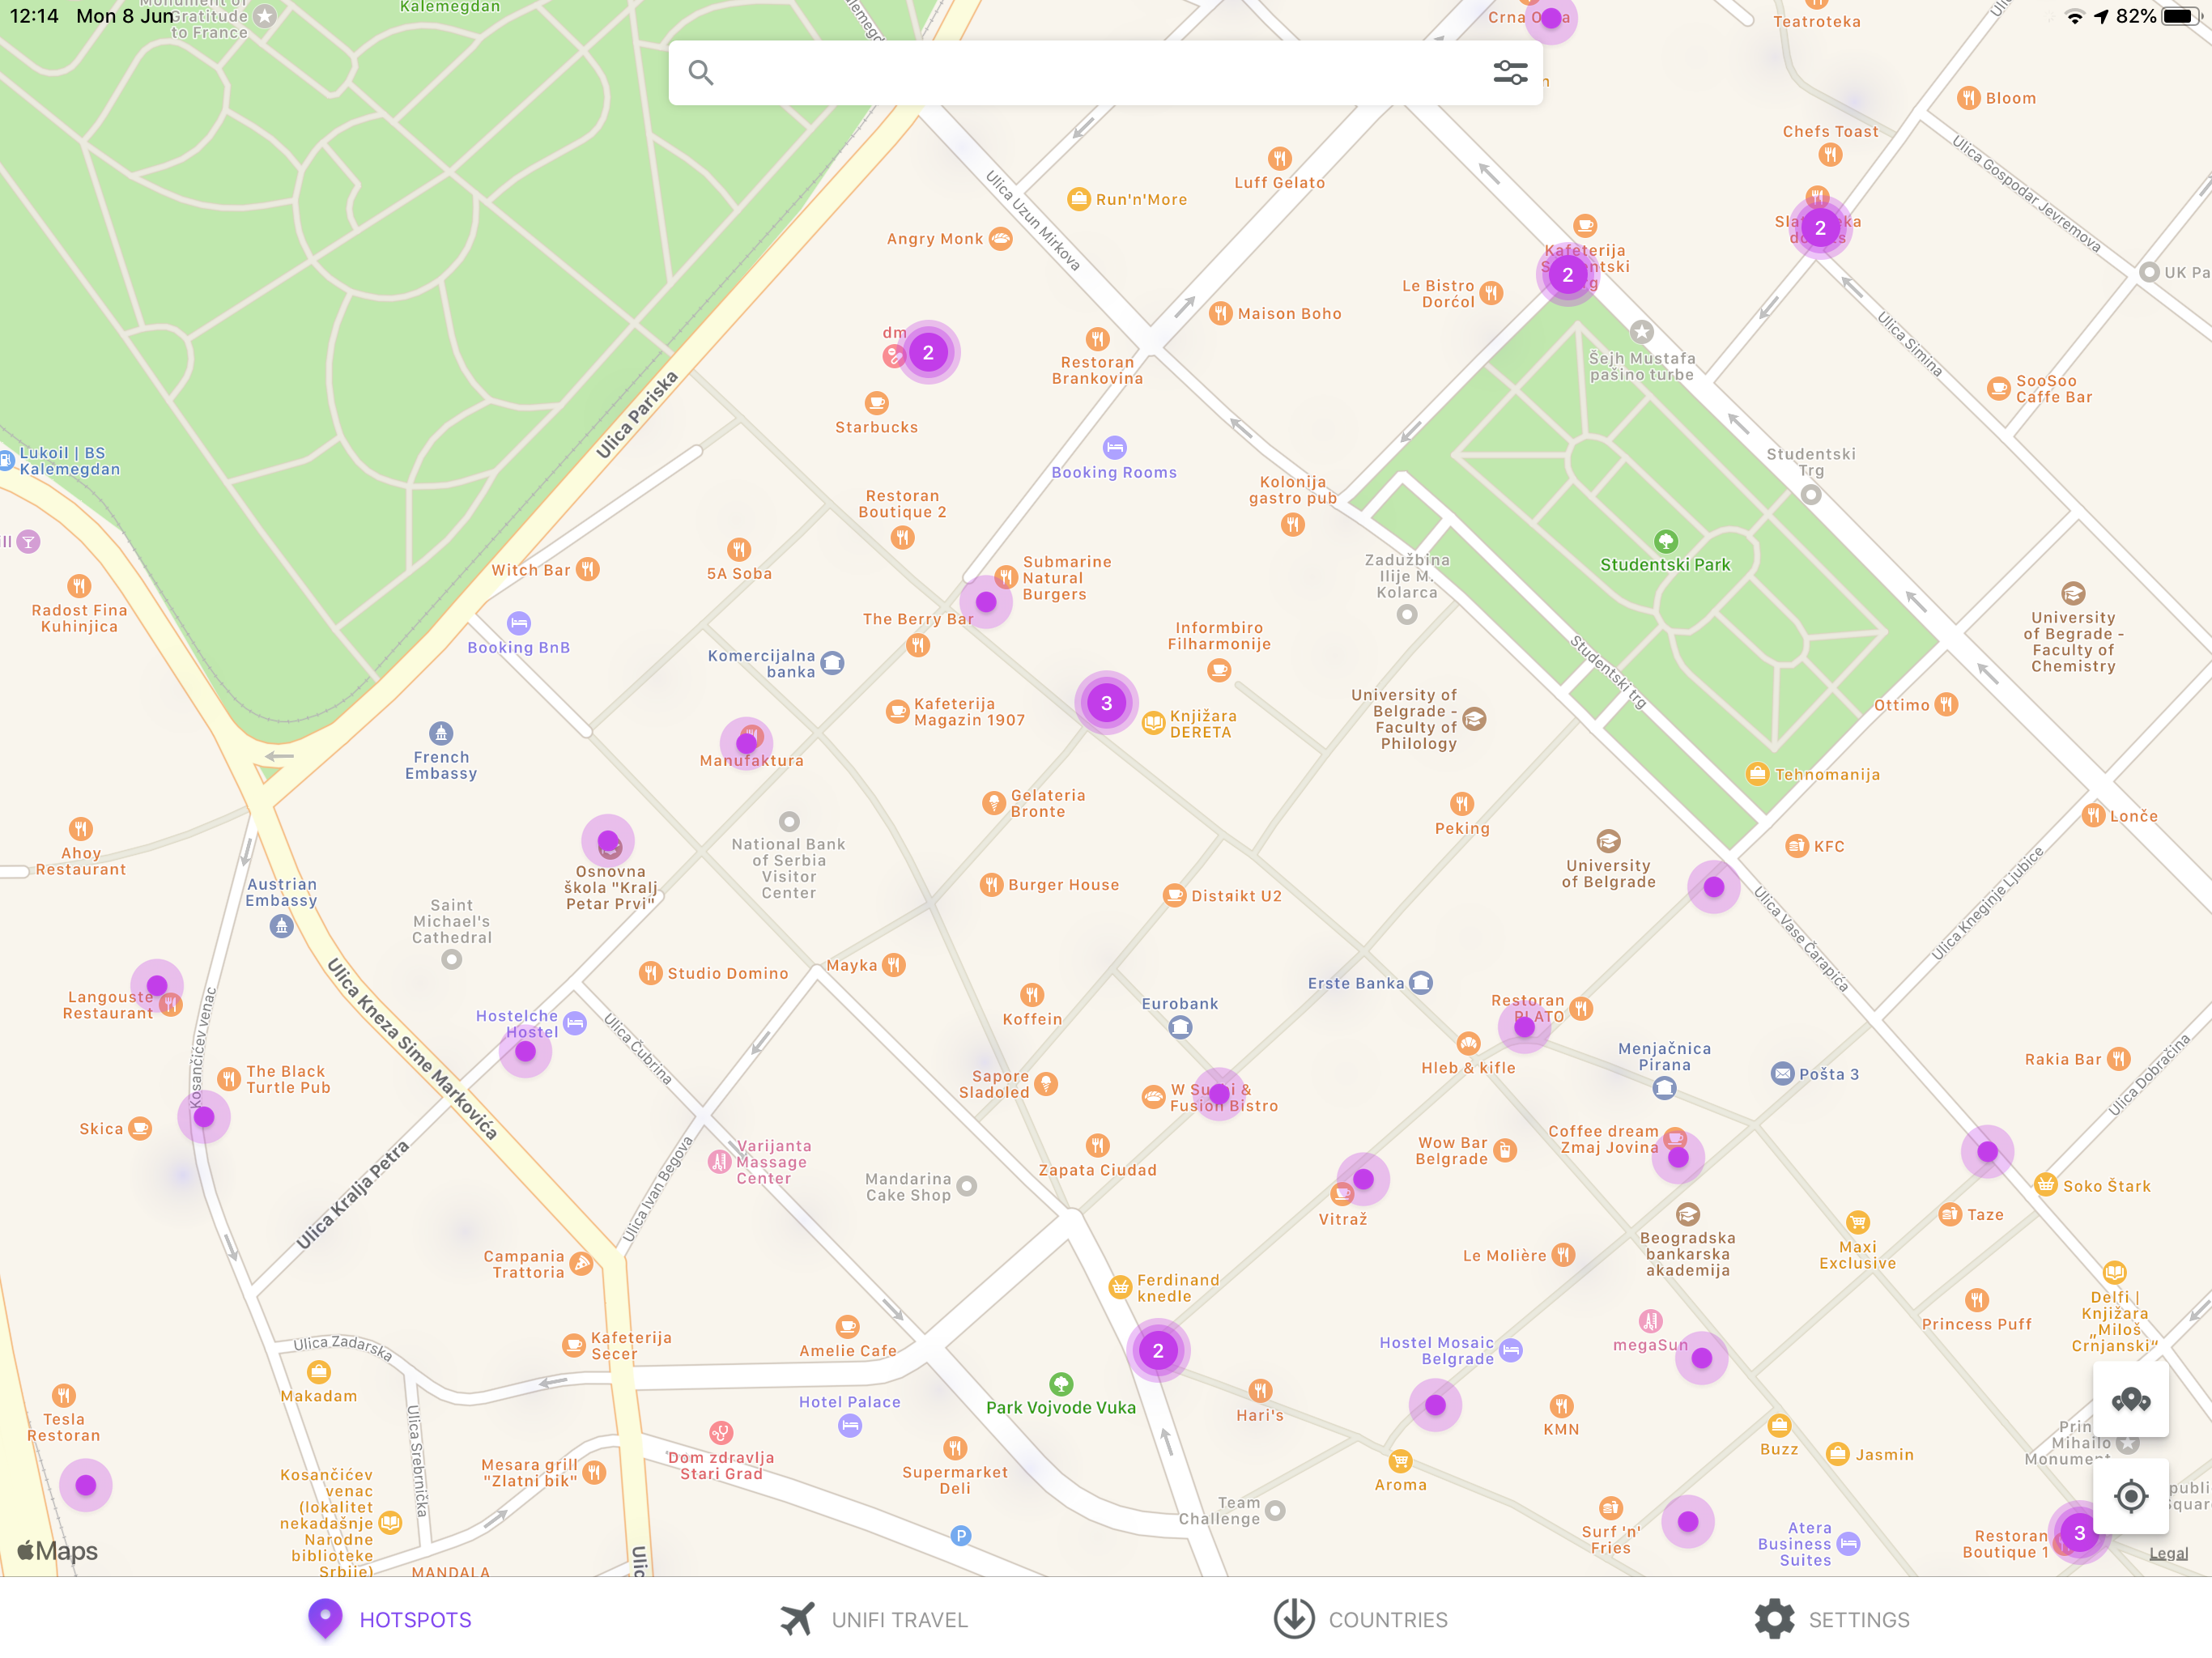The height and width of the screenshot is (1658, 2212).
Task: Open the Legal link
Action: pos(2168,1553)
